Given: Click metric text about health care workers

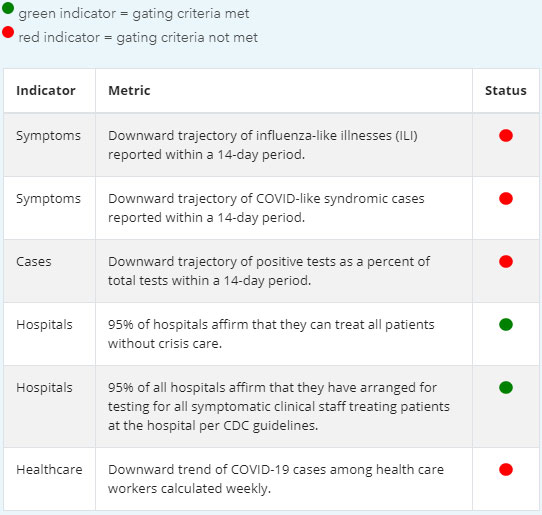Looking at the screenshot, I should [276, 479].
